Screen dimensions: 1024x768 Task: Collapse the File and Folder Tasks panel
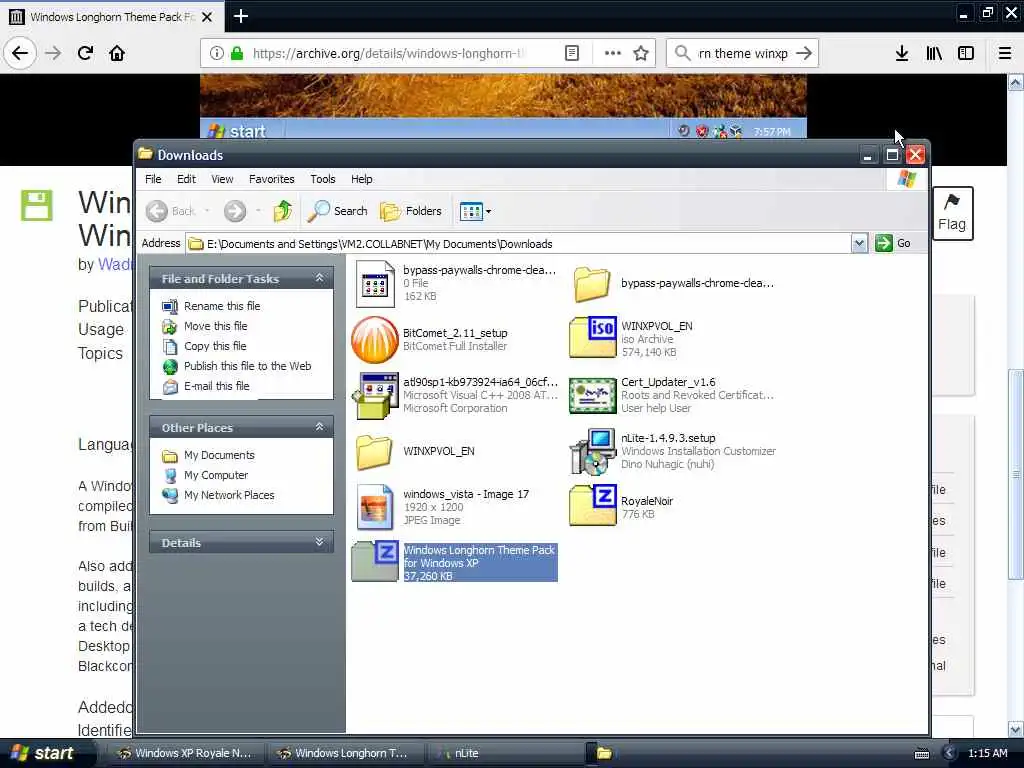(x=319, y=278)
